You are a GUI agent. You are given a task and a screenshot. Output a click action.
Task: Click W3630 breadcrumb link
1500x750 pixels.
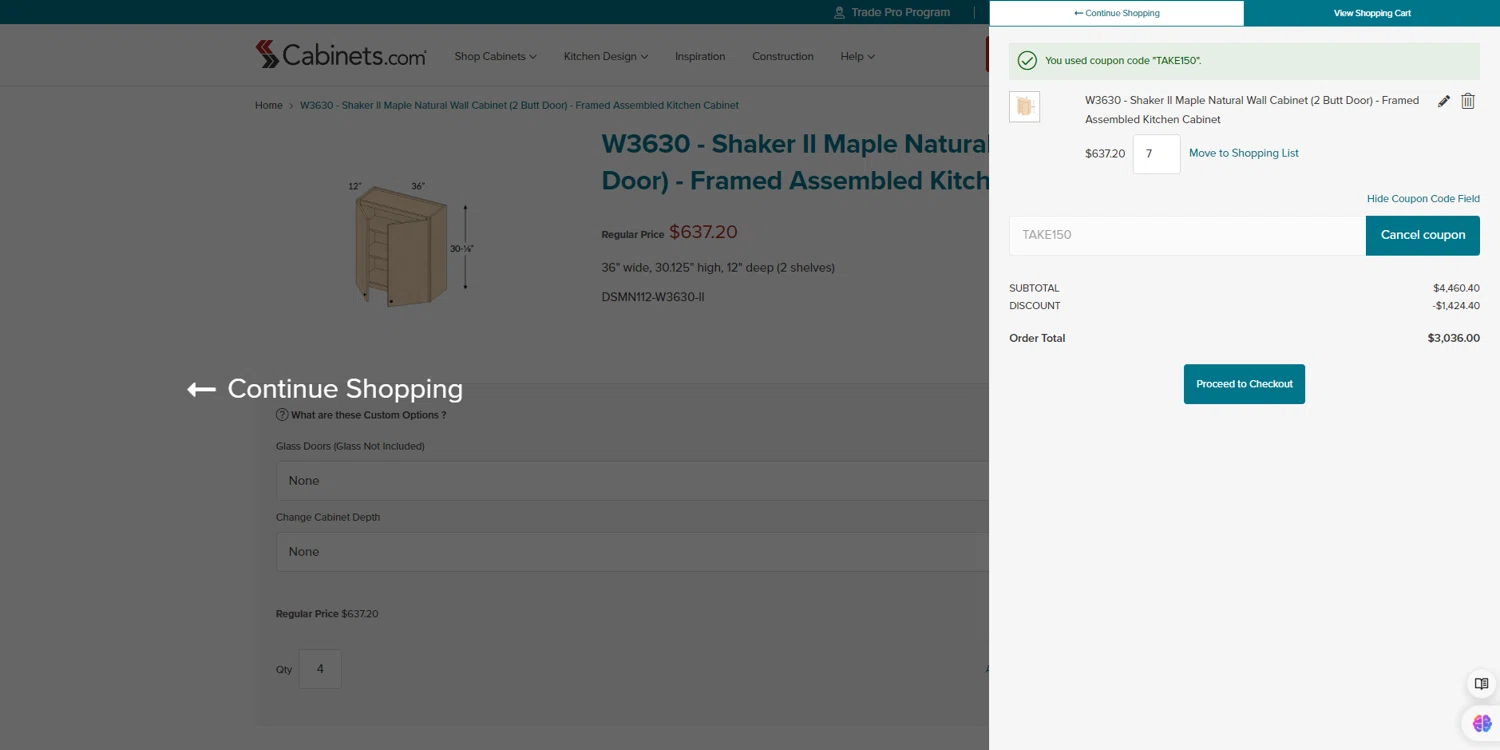(x=519, y=105)
